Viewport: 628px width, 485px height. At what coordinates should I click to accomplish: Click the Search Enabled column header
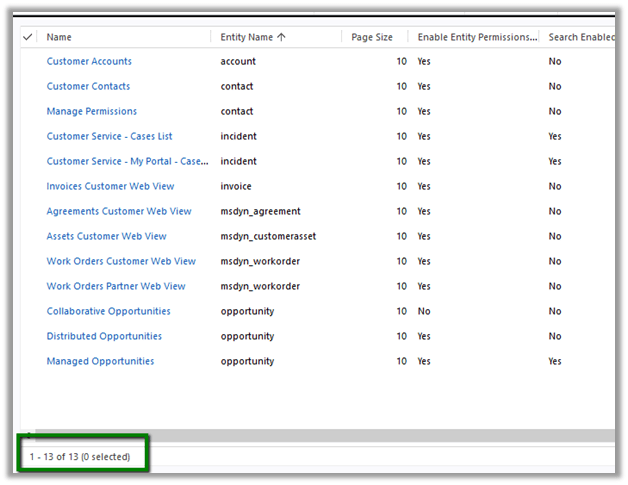[580, 37]
